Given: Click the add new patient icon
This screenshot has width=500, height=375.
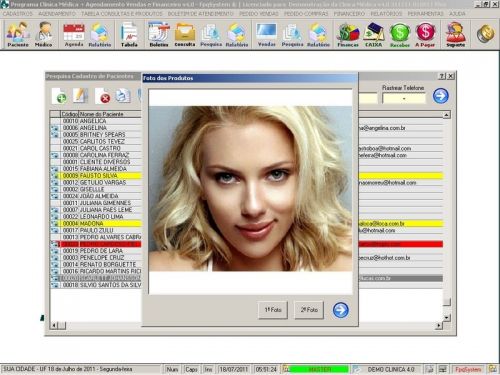Looking at the screenshot, I should tap(60, 96).
